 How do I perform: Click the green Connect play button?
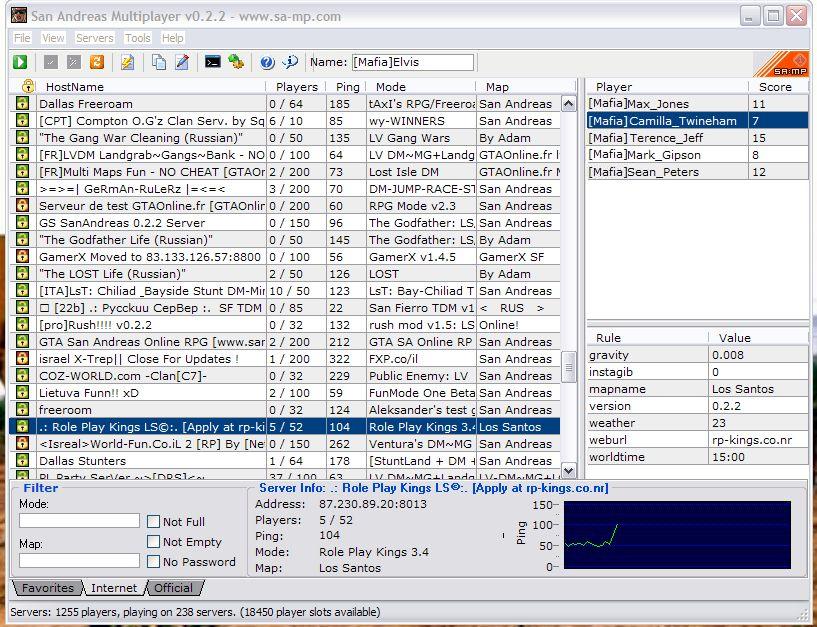20,62
